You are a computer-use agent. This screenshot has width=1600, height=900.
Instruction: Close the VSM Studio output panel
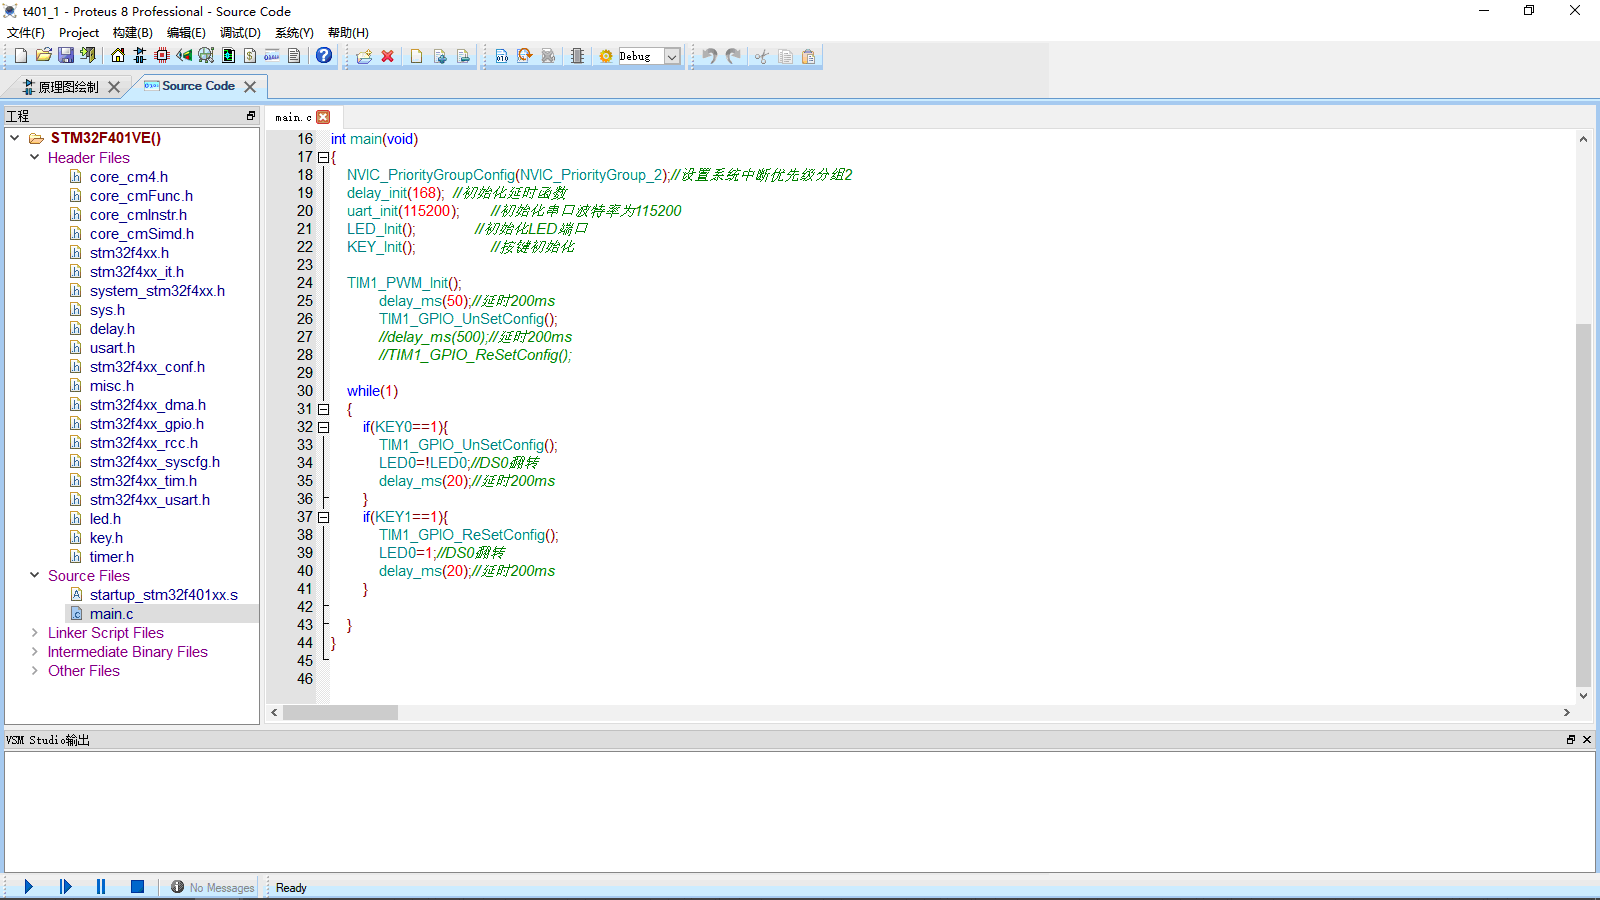[1587, 739]
